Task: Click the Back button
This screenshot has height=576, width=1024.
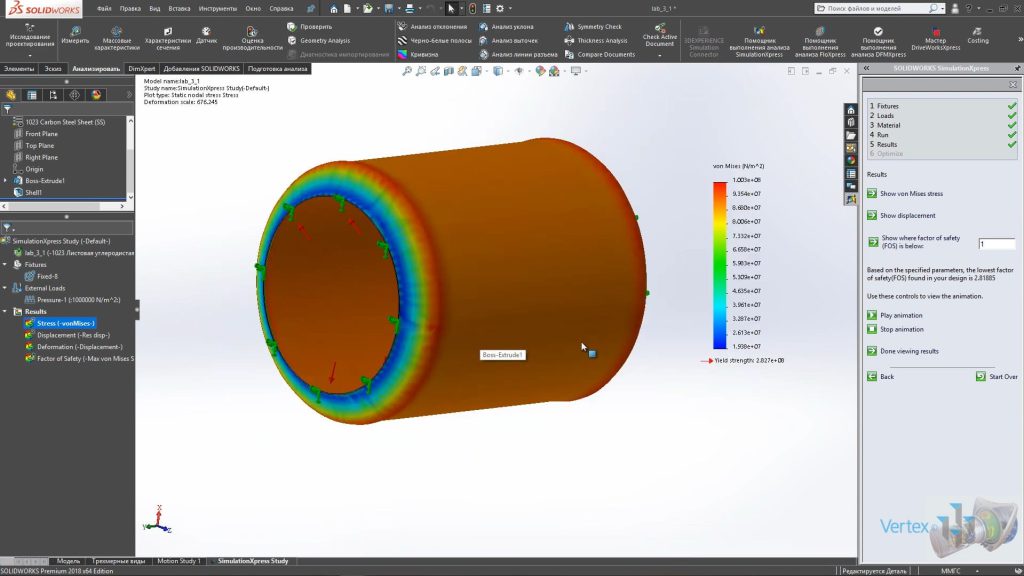Action: coord(880,377)
